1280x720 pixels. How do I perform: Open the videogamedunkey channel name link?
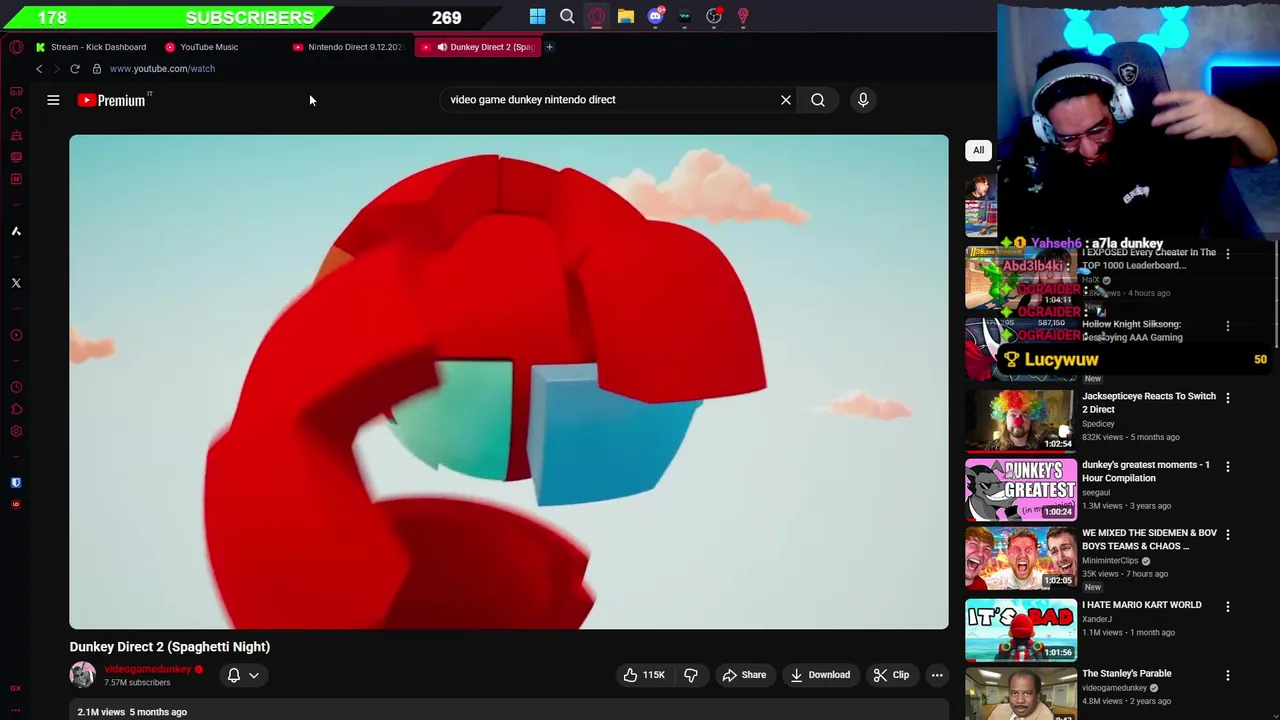click(x=147, y=669)
